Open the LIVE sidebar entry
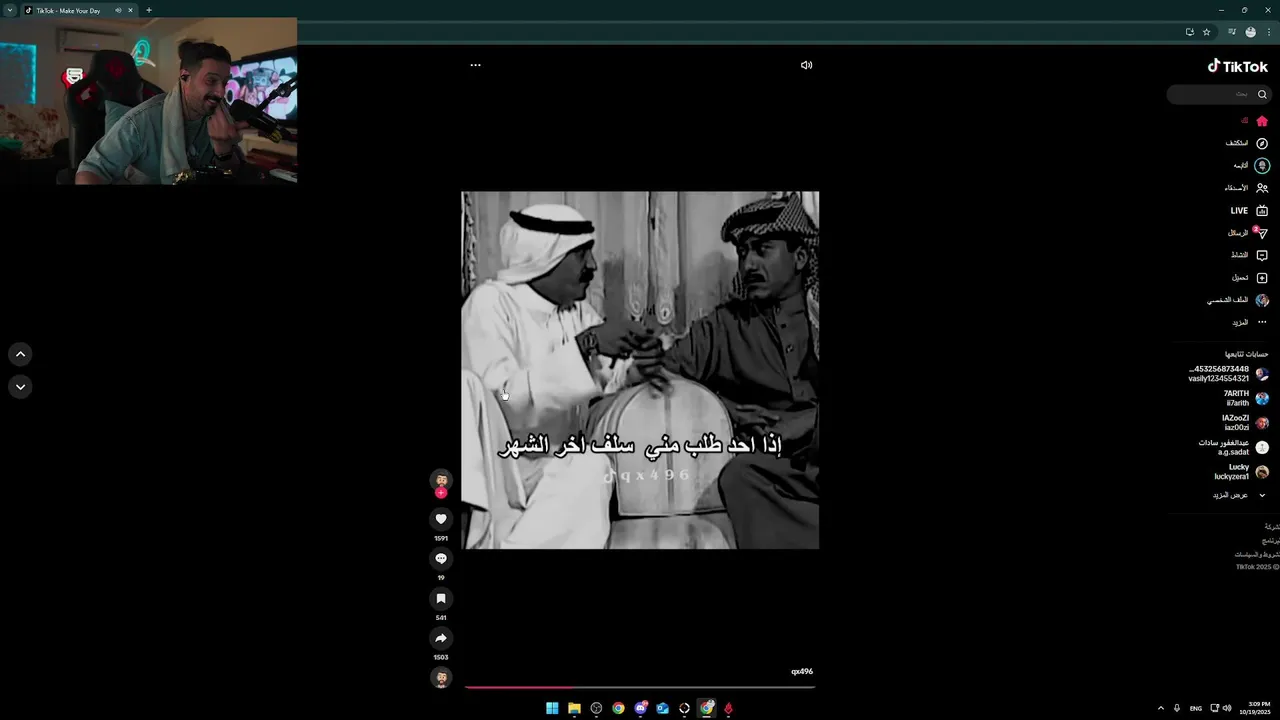The width and height of the screenshot is (1280, 720). click(x=1249, y=210)
